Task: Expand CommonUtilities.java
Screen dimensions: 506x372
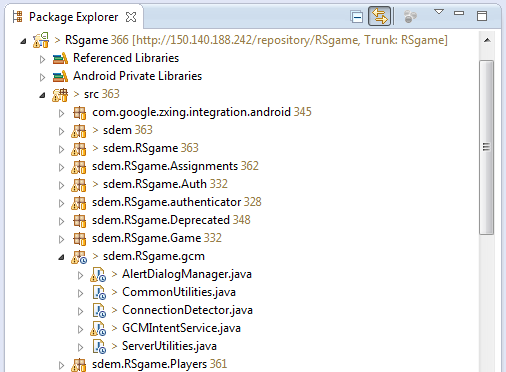Action: pyautogui.click(x=80, y=293)
